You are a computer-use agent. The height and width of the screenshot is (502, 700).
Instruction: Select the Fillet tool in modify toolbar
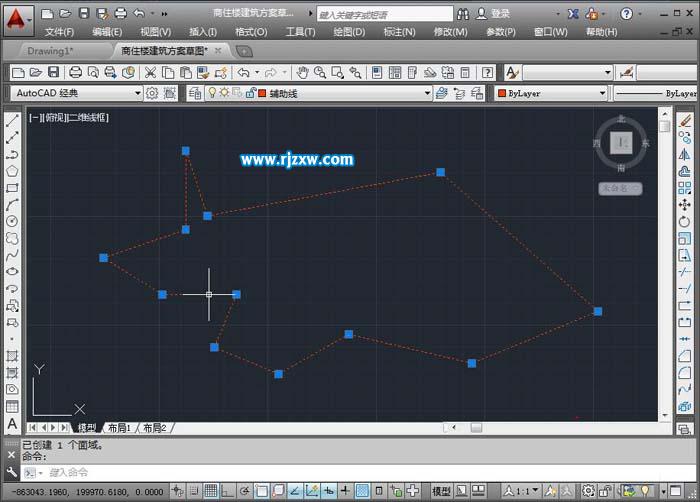point(684,373)
